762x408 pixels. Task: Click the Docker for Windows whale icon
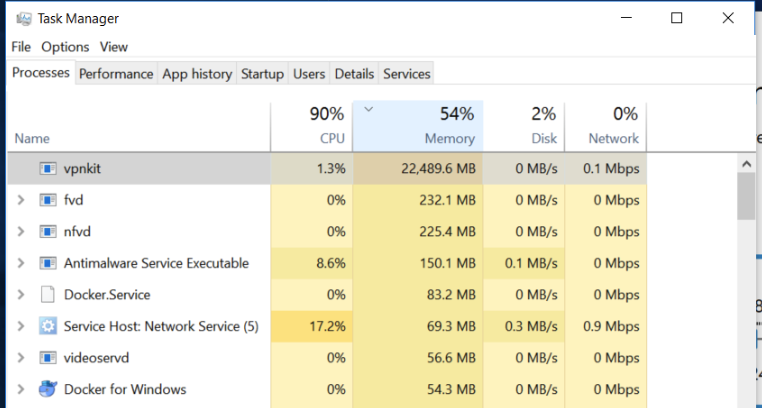coord(48,389)
